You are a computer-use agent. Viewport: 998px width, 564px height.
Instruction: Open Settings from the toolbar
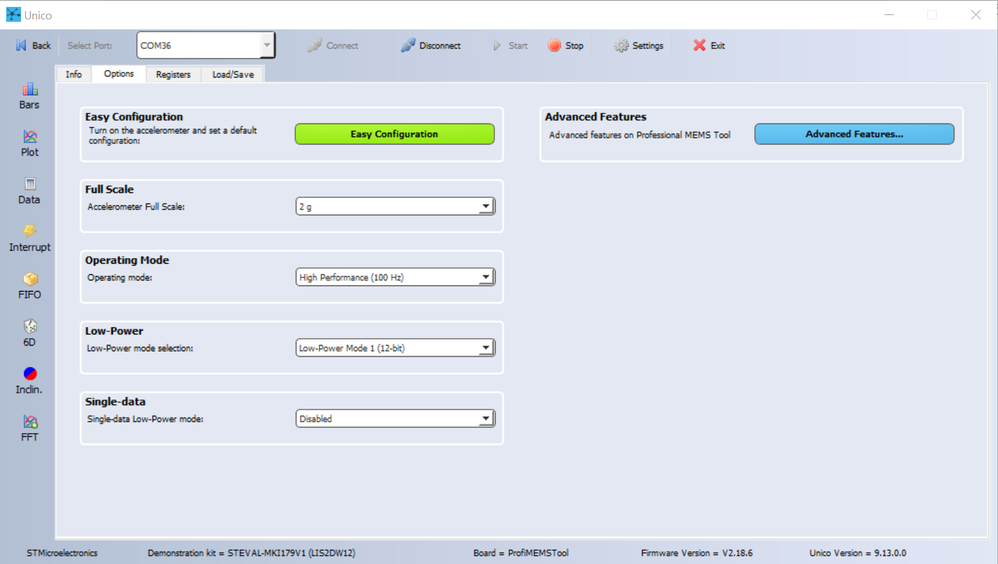pos(638,45)
